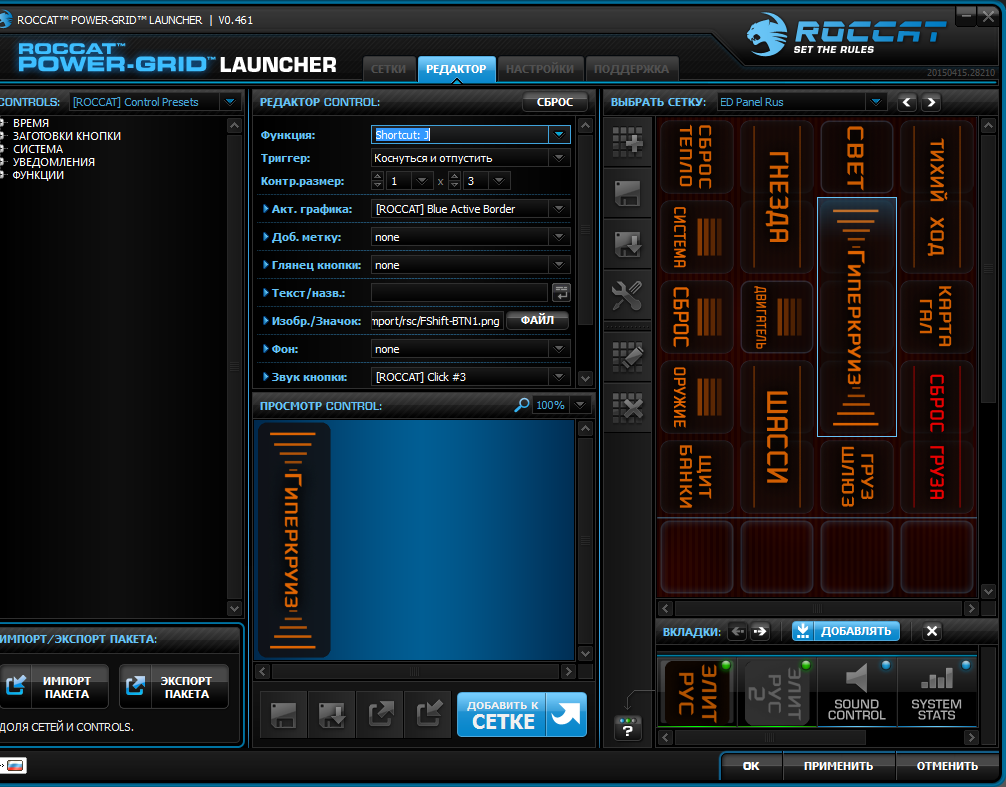The image size is (1006, 787).
Task: Select the red СБРОС ГРУЗА grid button
Action: pos(937,437)
